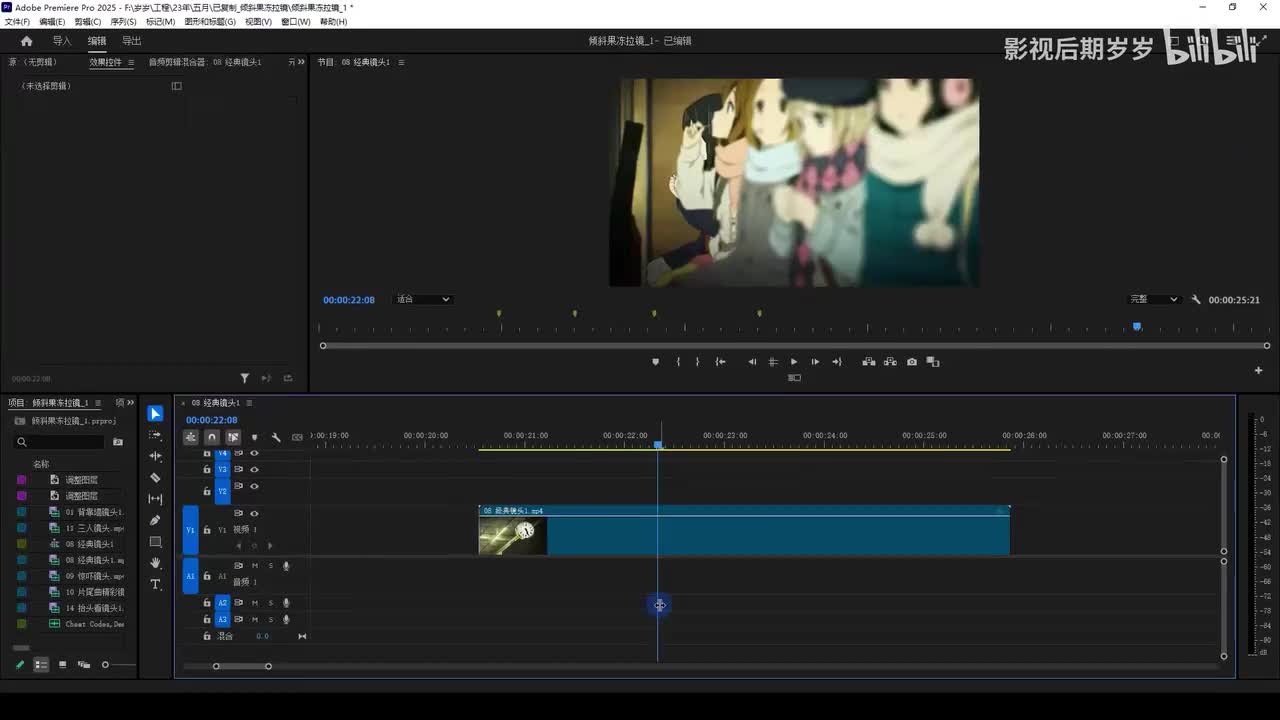Toggle linked selection in timeline
The height and width of the screenshot is (720, 1280).
(233, 437)
